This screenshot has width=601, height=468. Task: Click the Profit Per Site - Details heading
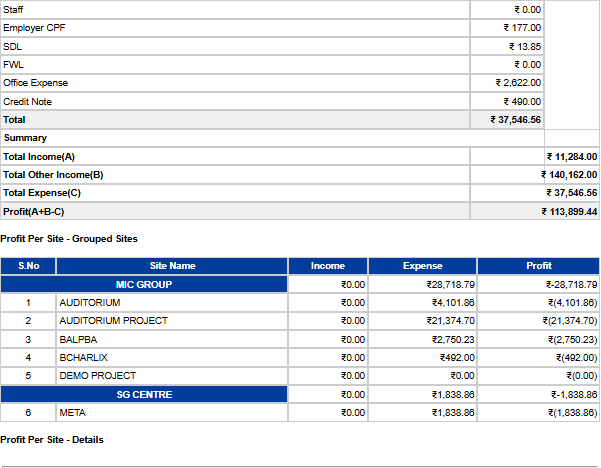pyautogui.click(x=52, y=440)
